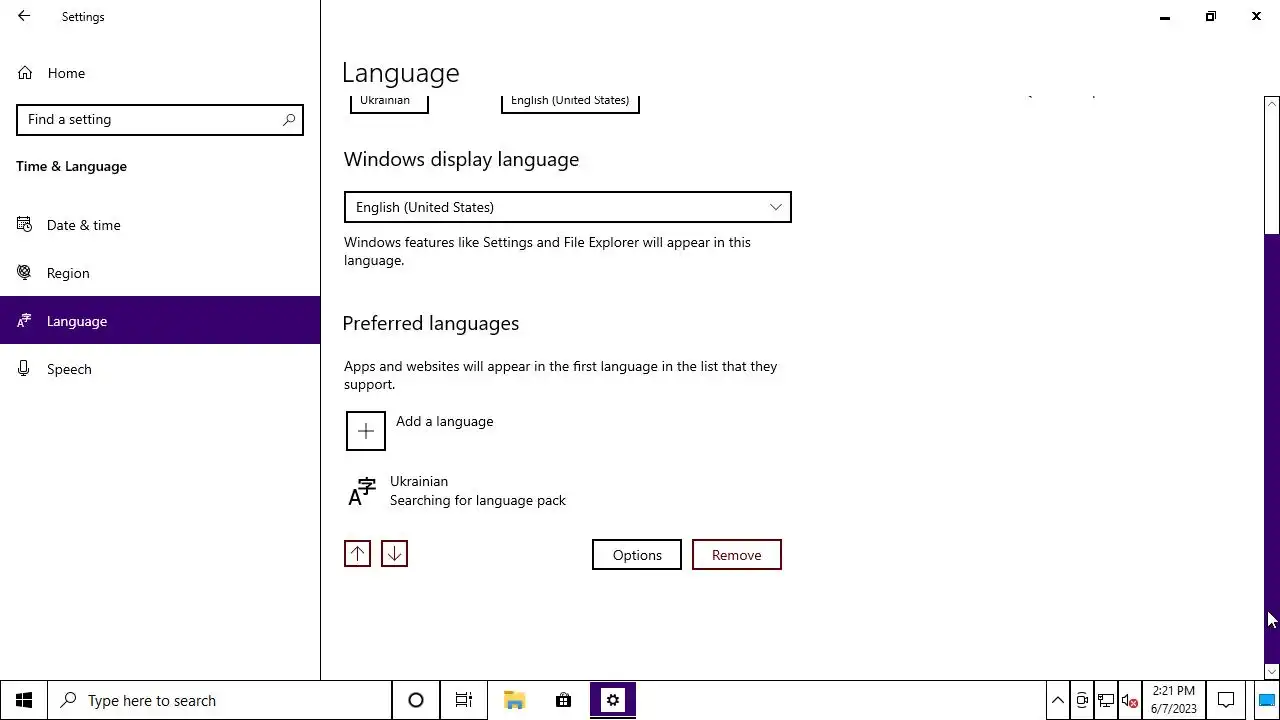Move Ukrainian up with the up arrow
The image size is (1280, 720).
point(357,554)
